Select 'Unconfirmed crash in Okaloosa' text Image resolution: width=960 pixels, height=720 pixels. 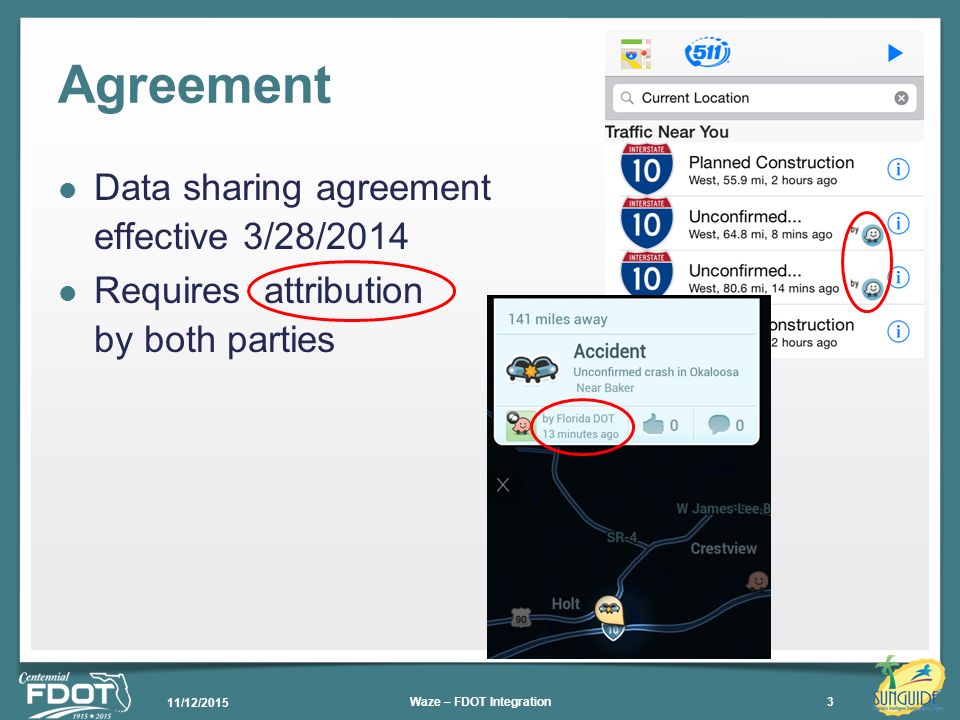click(x=656, y=372)
